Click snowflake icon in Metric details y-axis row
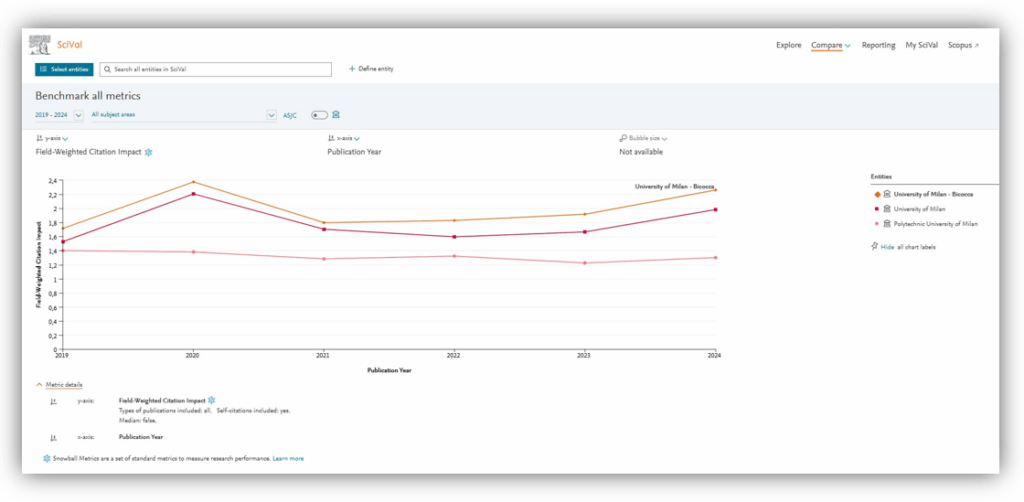Screen dimensions: 1024x502 [212, 400]
